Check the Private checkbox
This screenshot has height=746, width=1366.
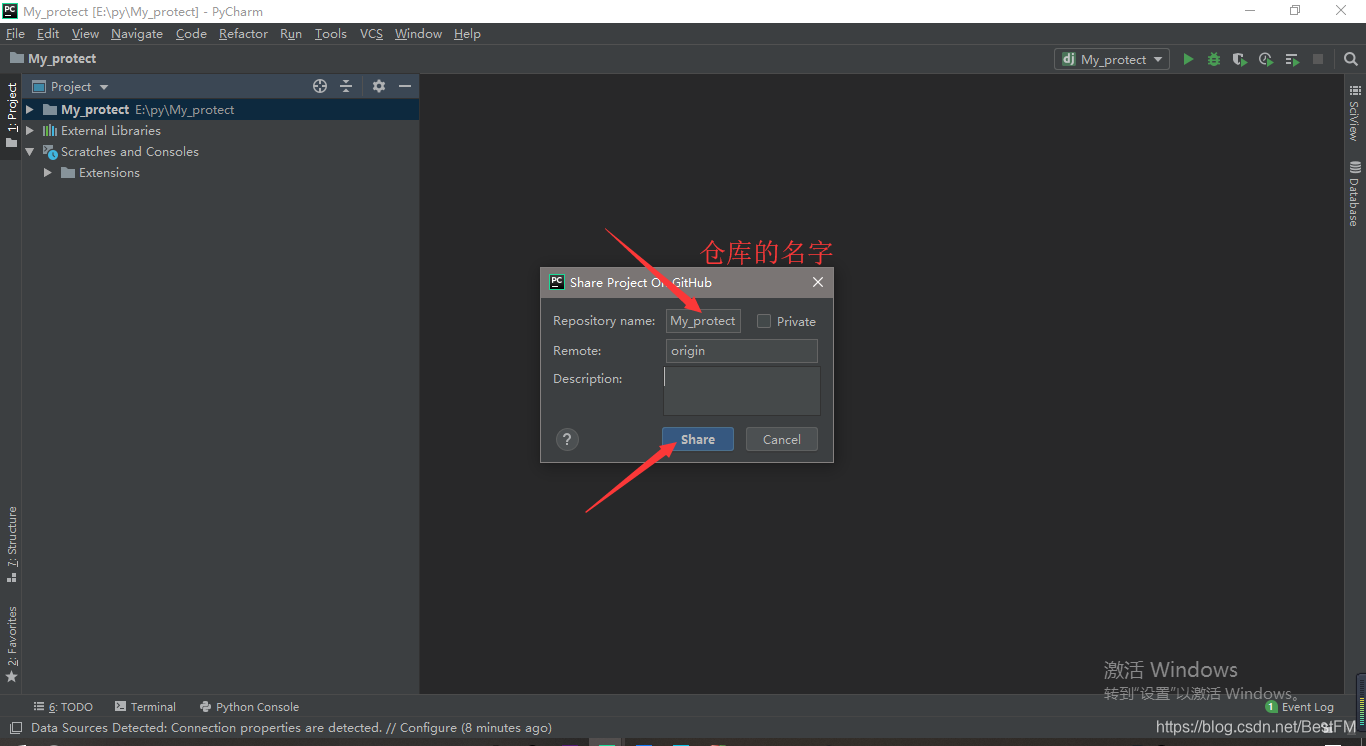[764, 321]
